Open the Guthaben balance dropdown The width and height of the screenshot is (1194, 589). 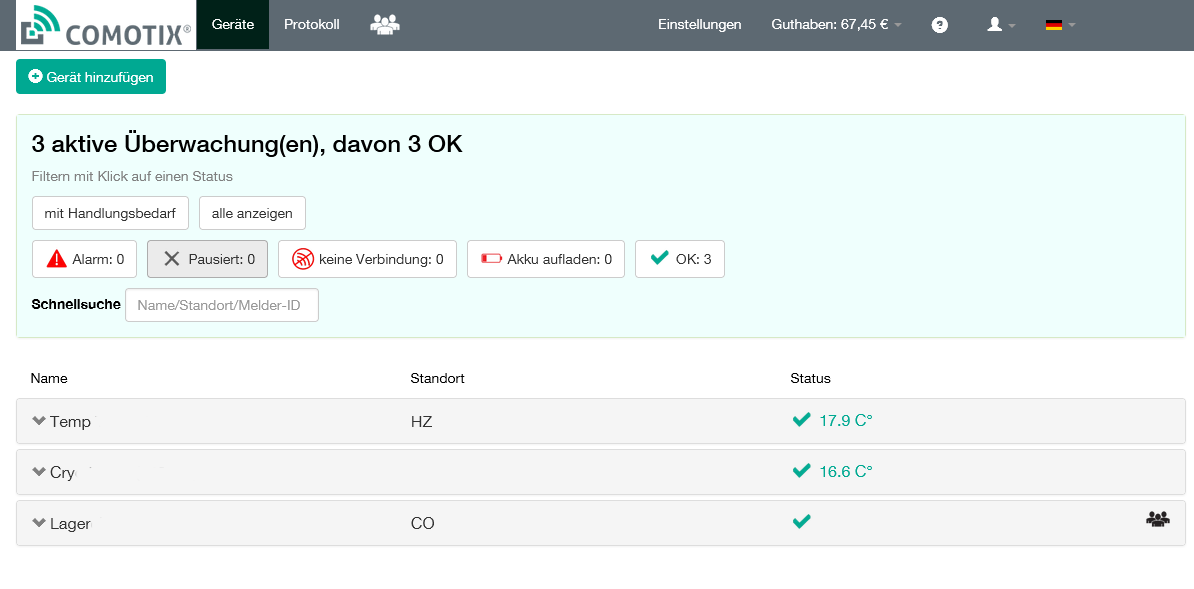coord(836,25)
